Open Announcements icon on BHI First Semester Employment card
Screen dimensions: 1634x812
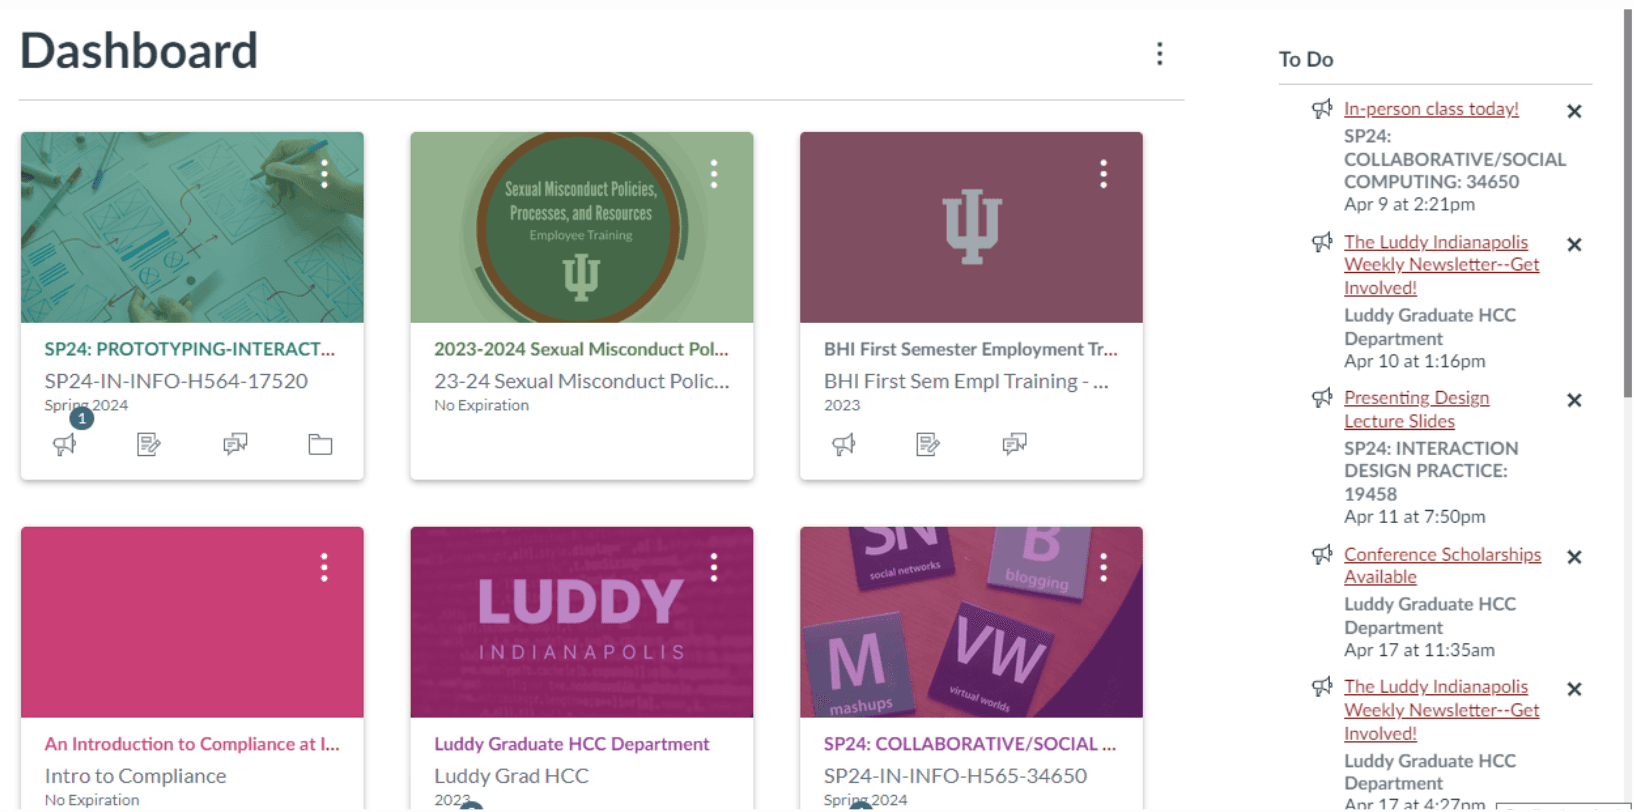point(844,444)
